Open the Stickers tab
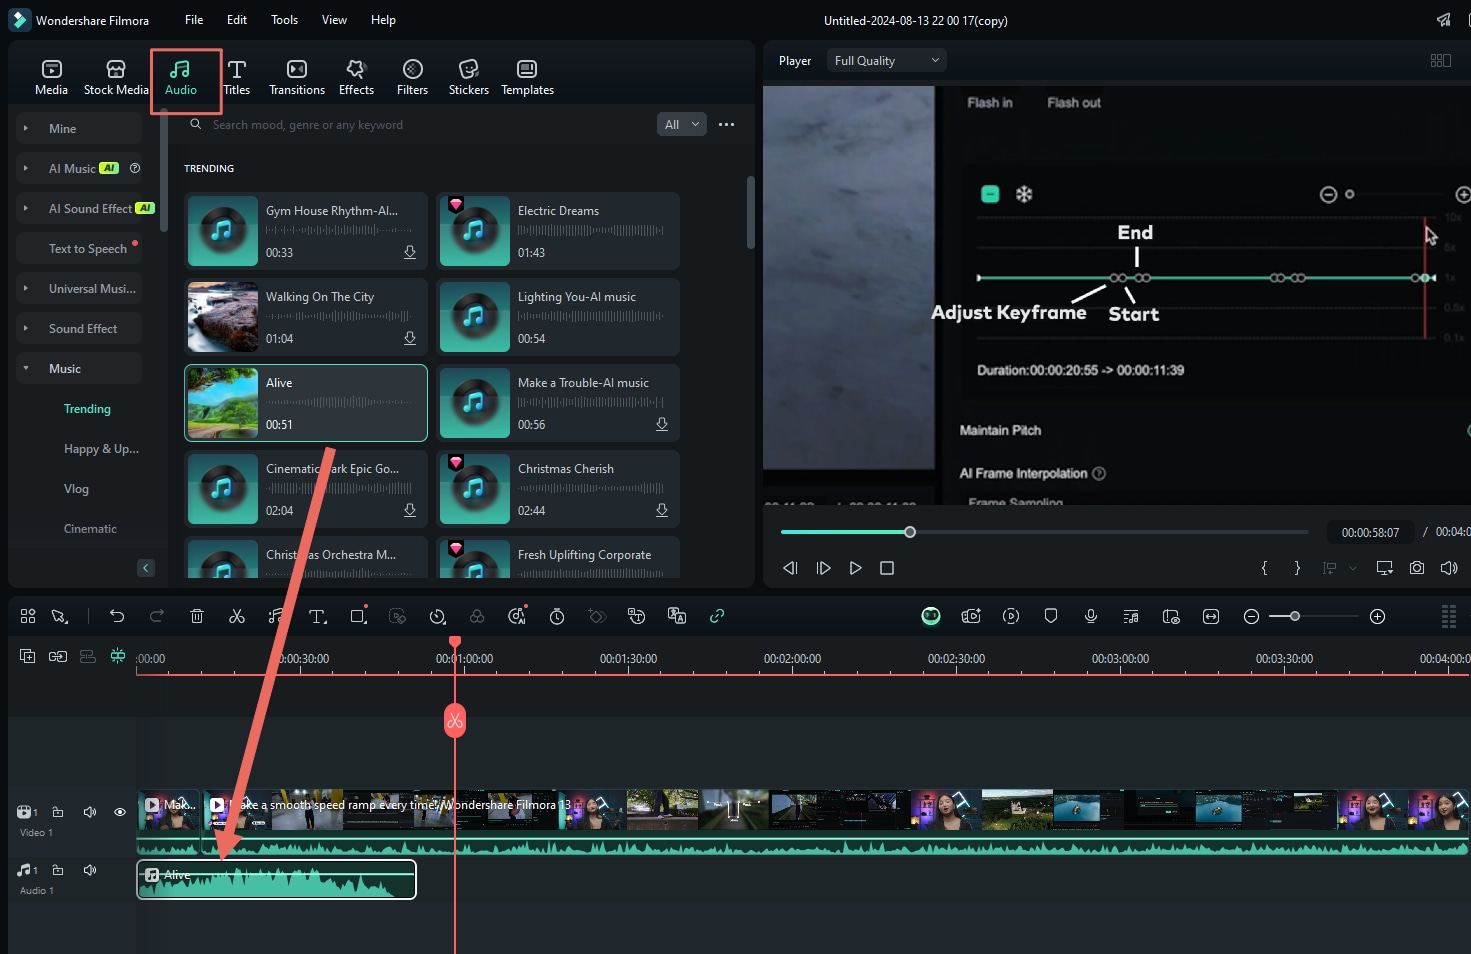This screenshot has width=1471, height=954. click(469, 77)
